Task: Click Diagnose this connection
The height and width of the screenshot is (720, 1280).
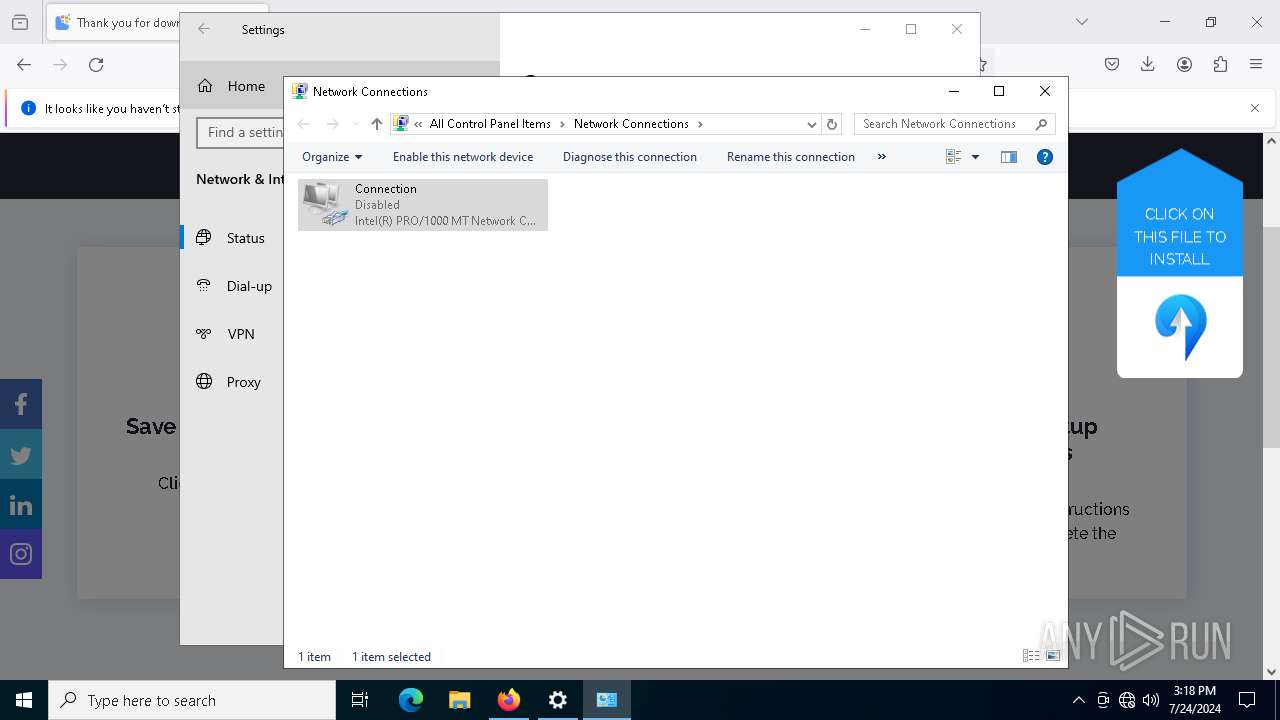Action: pos(630,157)
